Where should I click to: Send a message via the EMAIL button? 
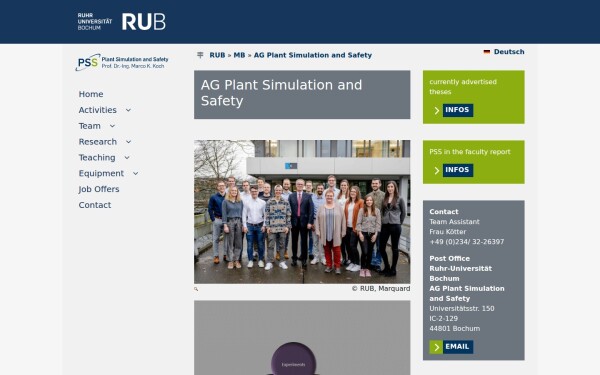[x=458, y=347]
